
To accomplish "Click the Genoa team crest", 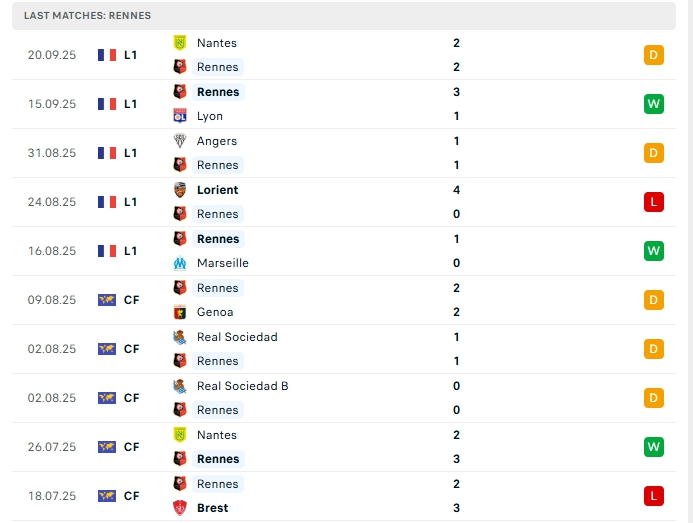I will (180, 312).
